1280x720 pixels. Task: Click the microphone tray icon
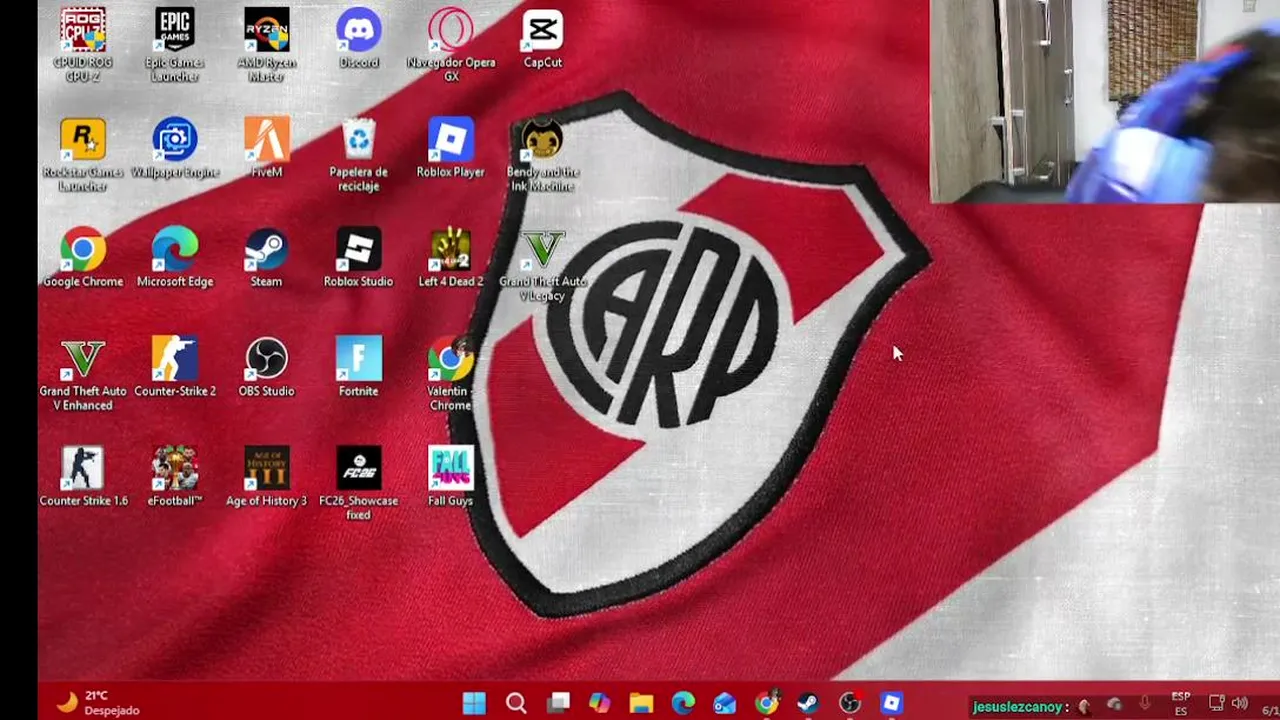coord(1145,704)
